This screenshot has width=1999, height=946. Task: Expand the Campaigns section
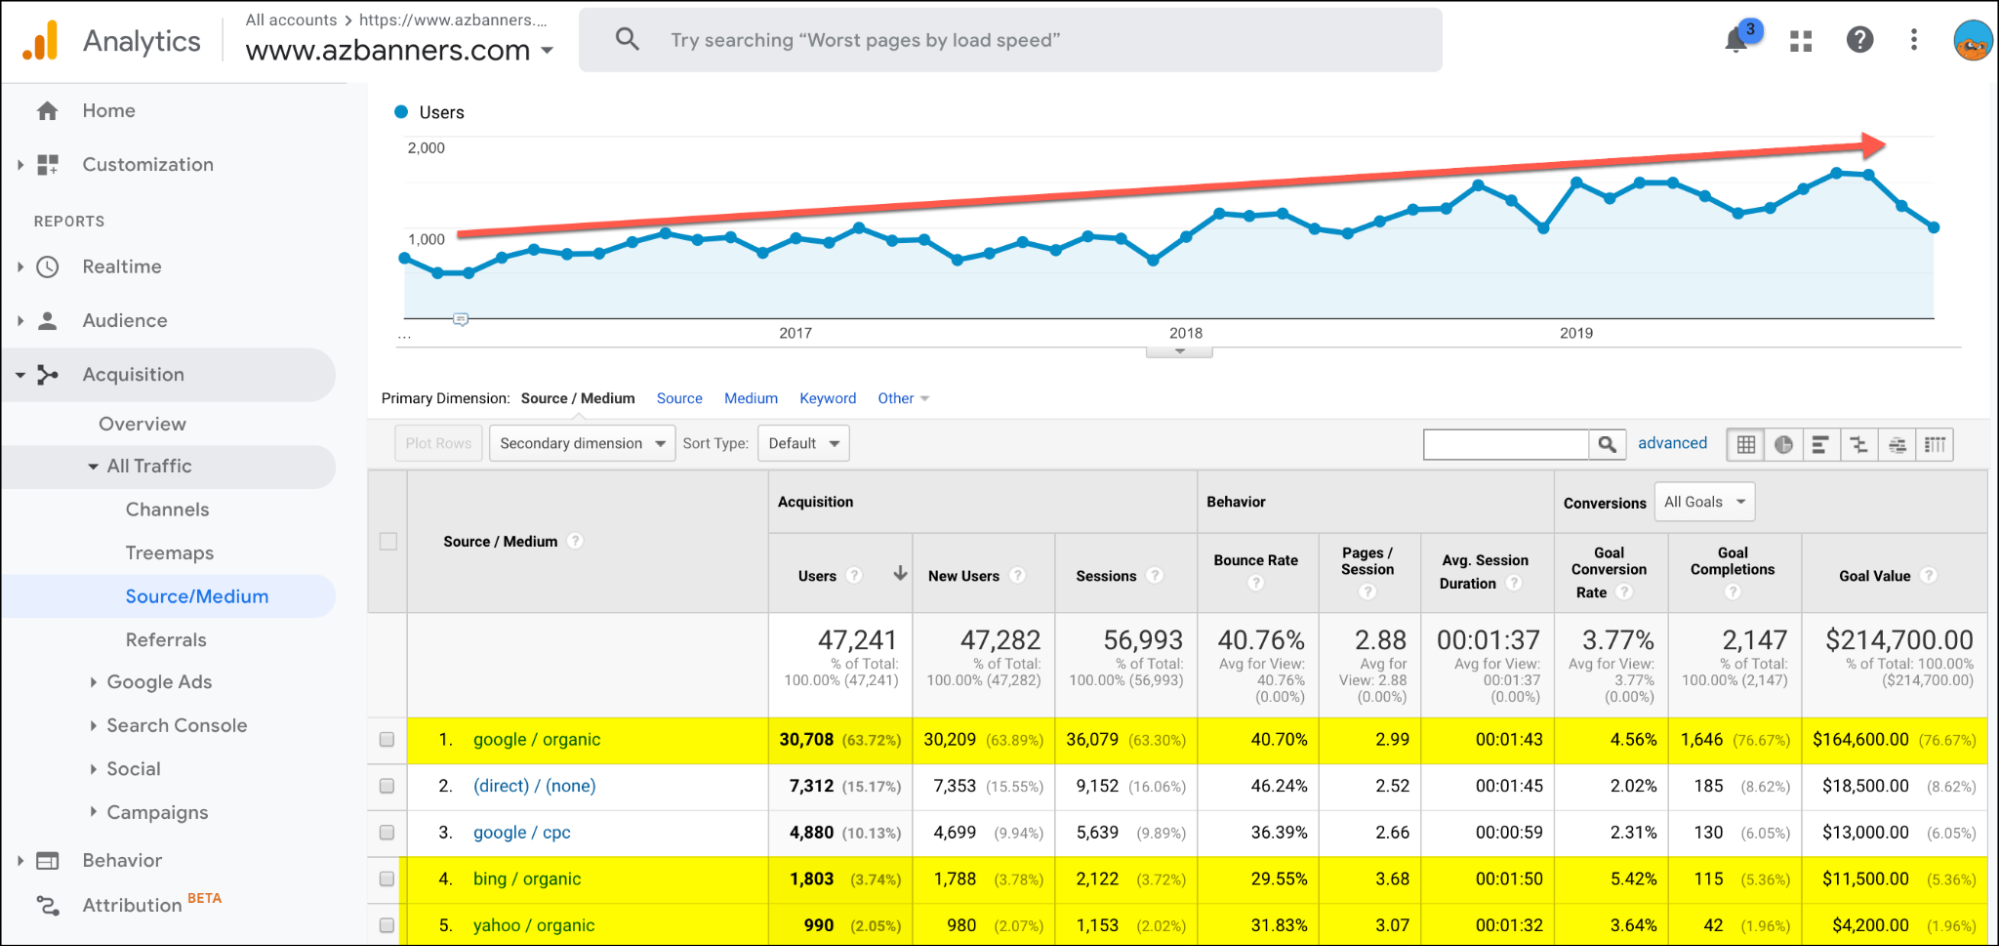[x=93, y=812]
